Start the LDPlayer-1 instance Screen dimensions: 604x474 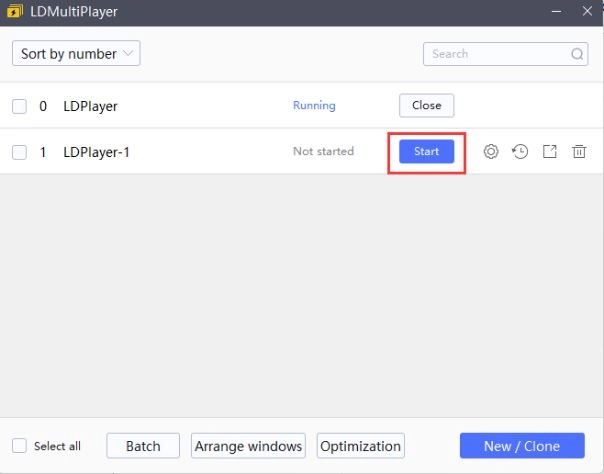tap(426, 152)
